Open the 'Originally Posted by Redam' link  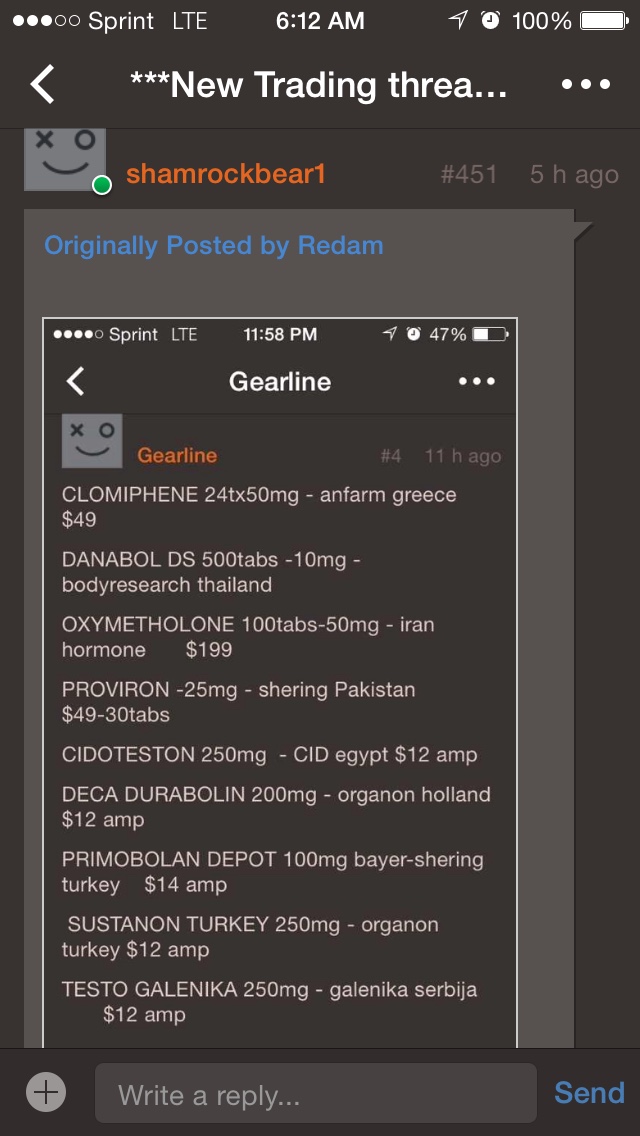213,246
